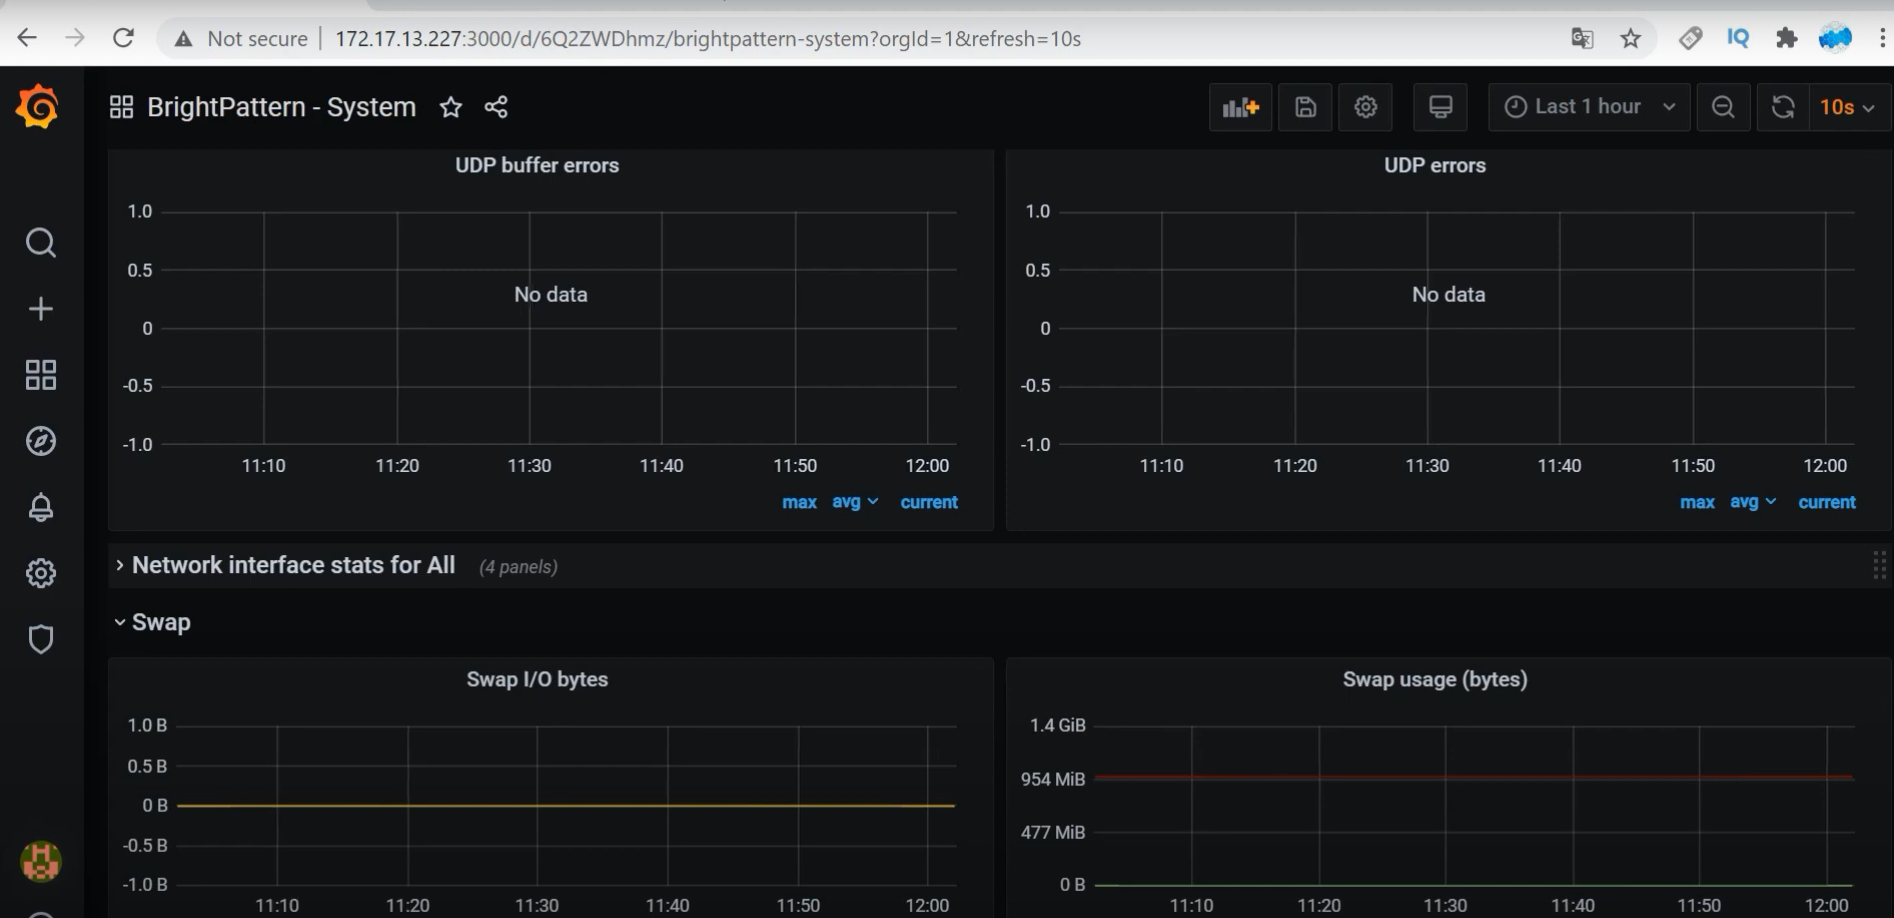Open the Last 1 hour time picker
1894x918 pixels.
pos(1589,107)
